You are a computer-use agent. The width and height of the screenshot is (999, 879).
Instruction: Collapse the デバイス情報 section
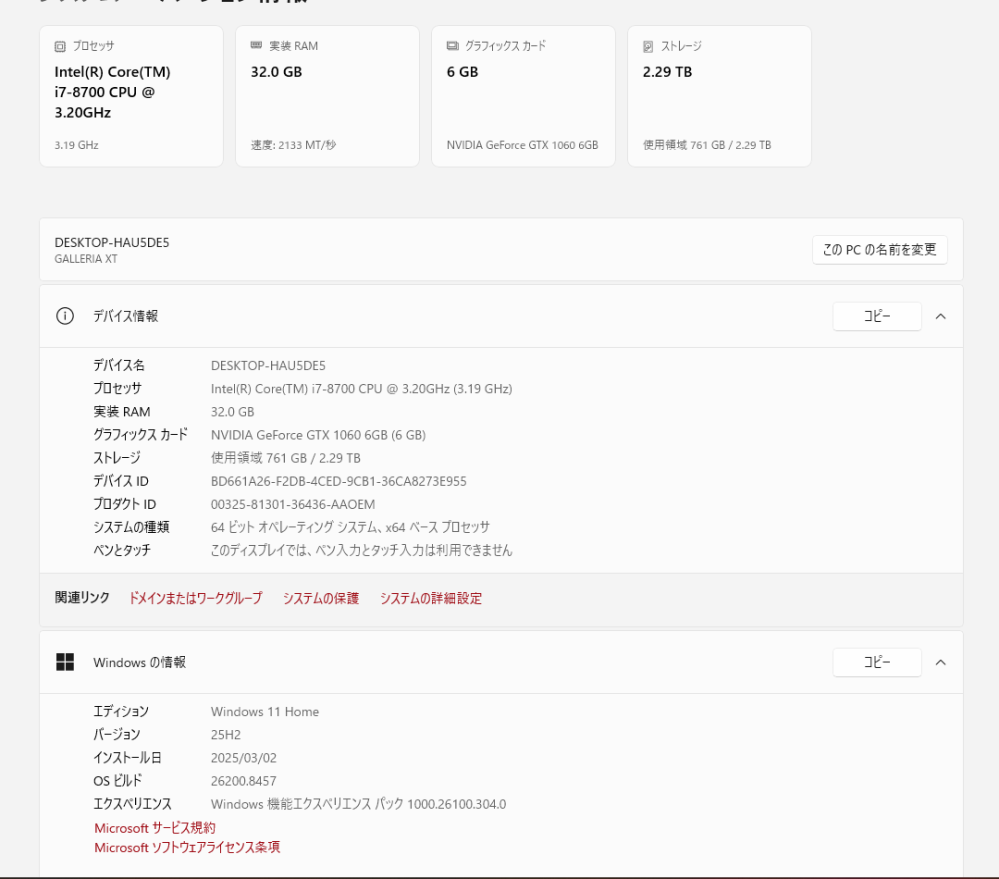(x=940, y=317)
